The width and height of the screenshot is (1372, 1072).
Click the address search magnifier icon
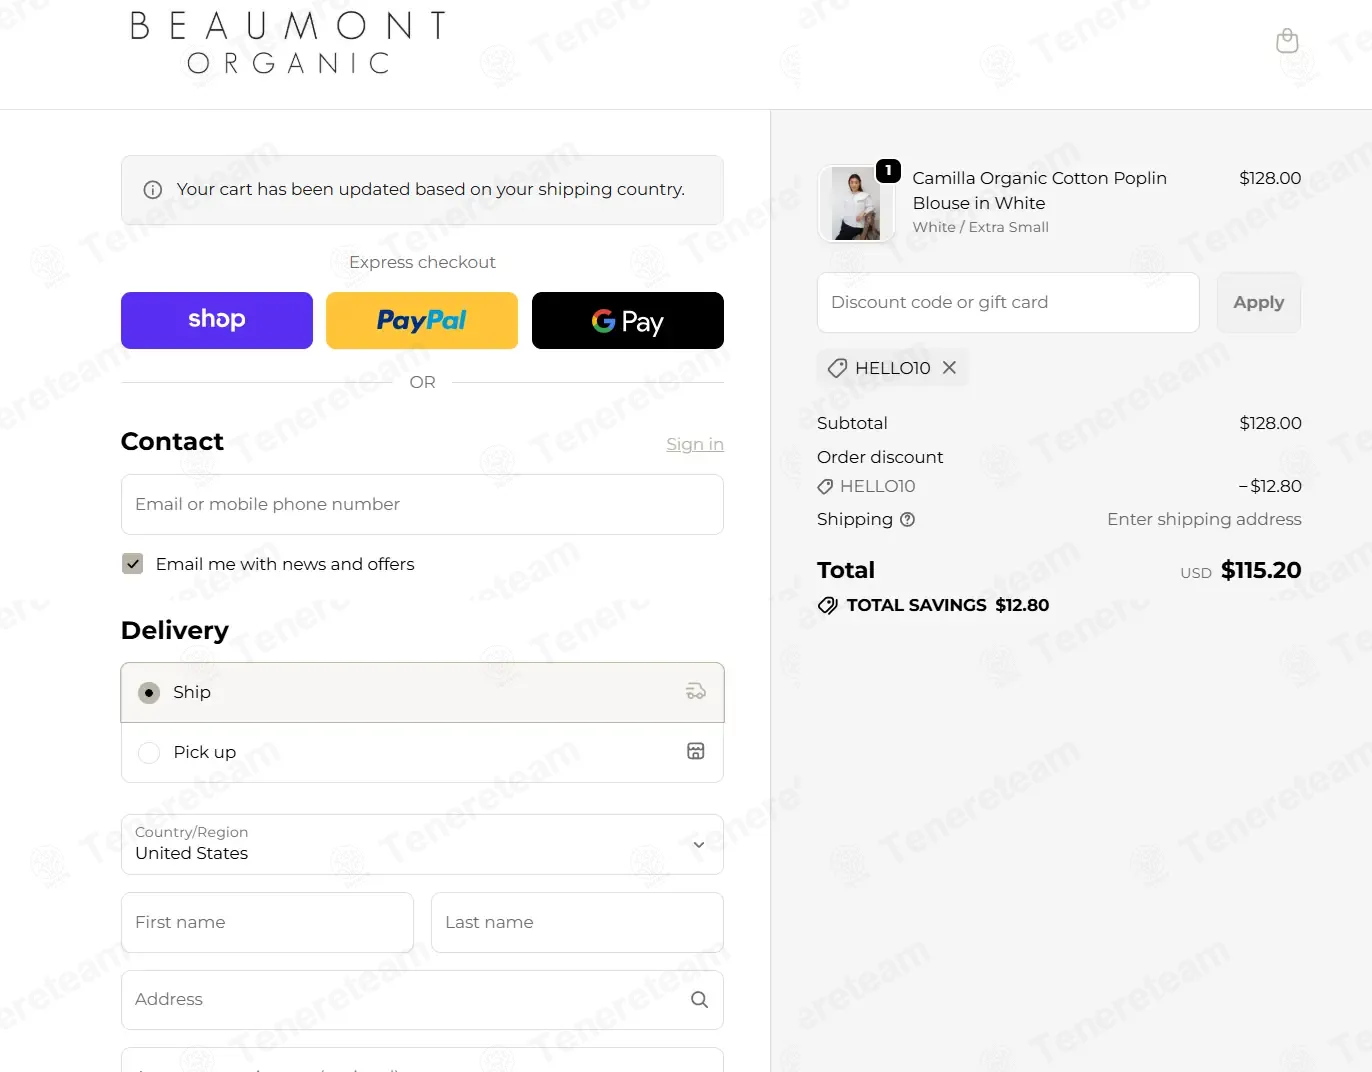tap(699, 999)
